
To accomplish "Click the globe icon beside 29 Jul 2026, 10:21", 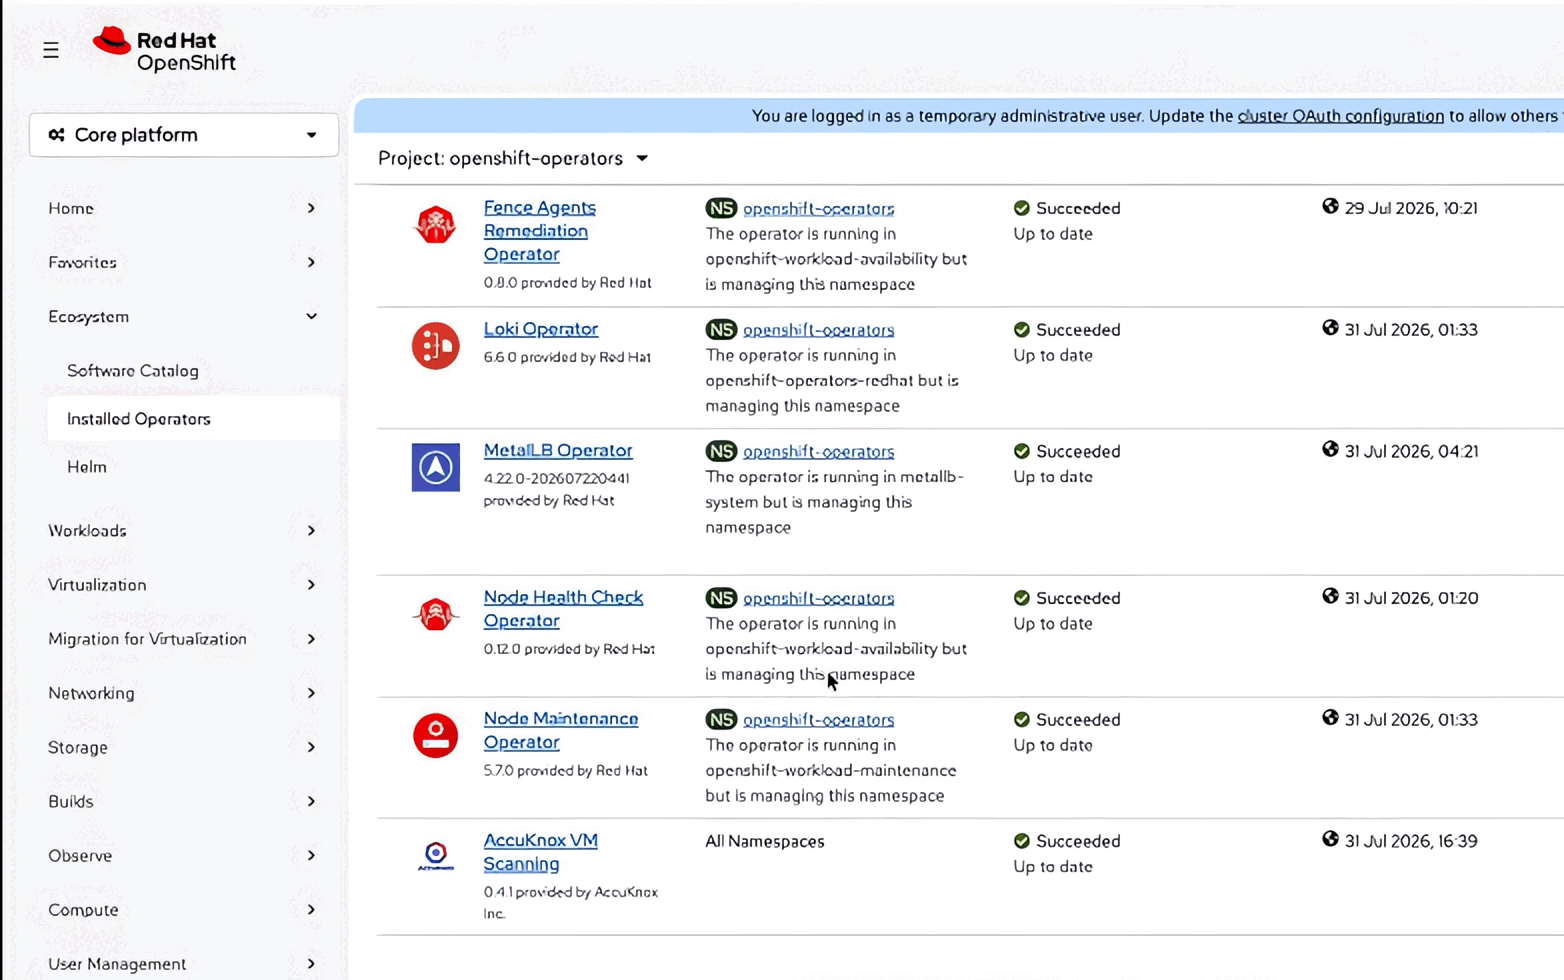I will click(1330, 207).
